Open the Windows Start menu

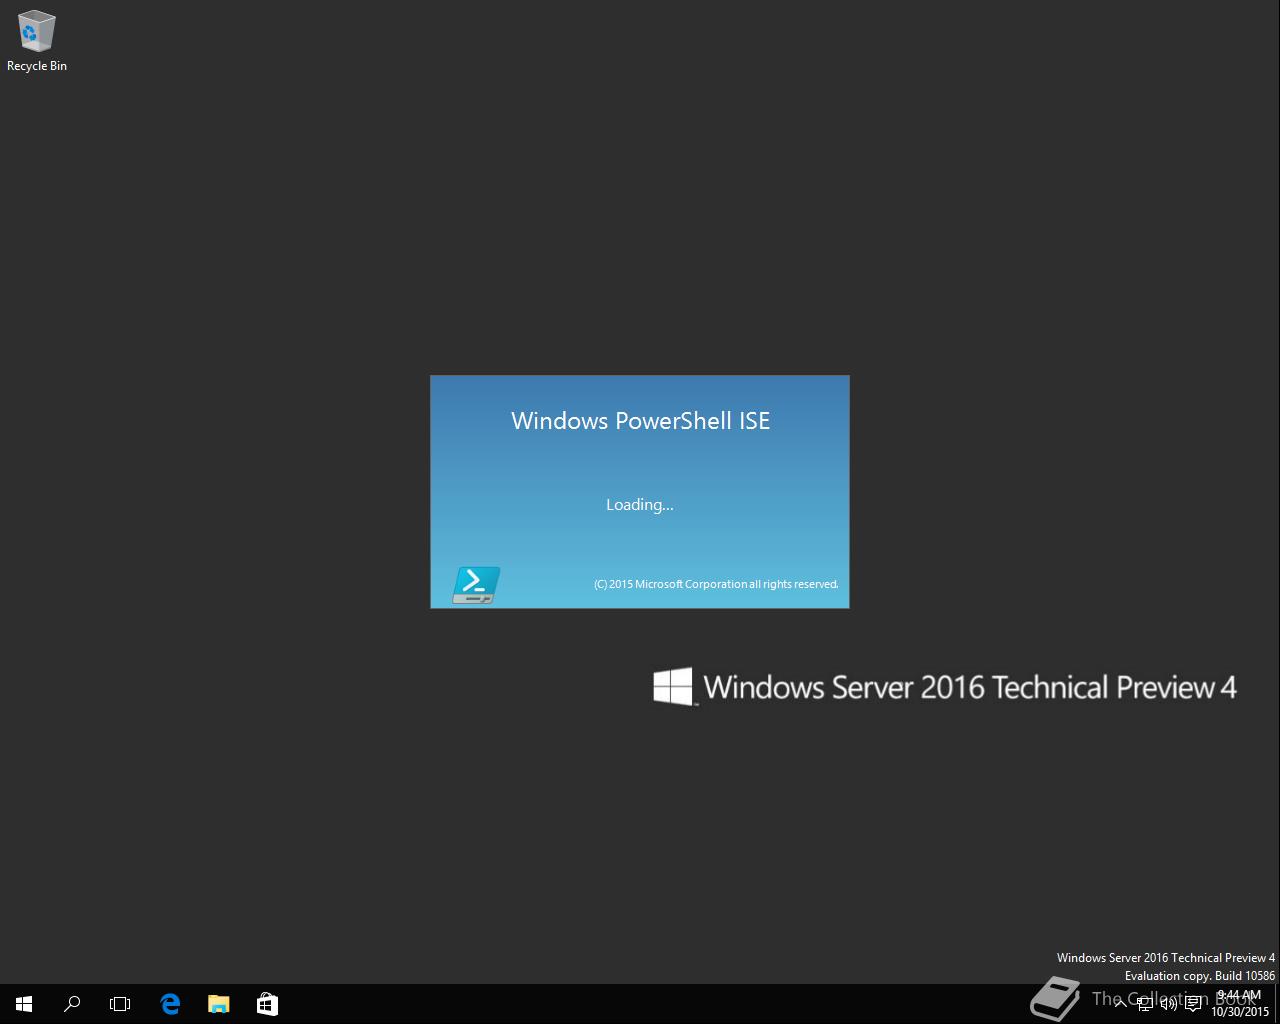pyautogui.click(x=24, y=1004)
